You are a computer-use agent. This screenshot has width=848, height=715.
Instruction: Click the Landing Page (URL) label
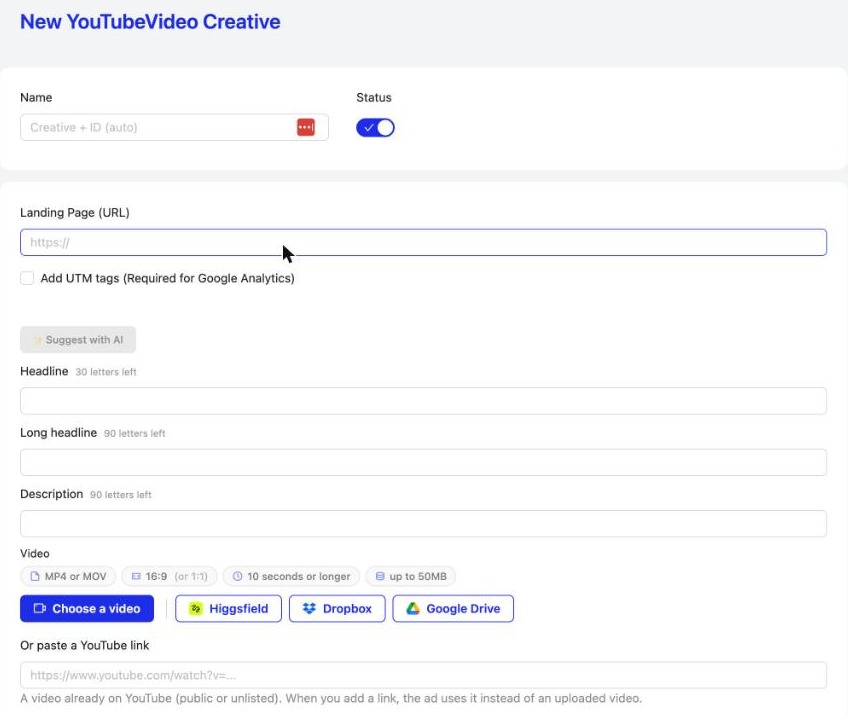click(75, 213)
